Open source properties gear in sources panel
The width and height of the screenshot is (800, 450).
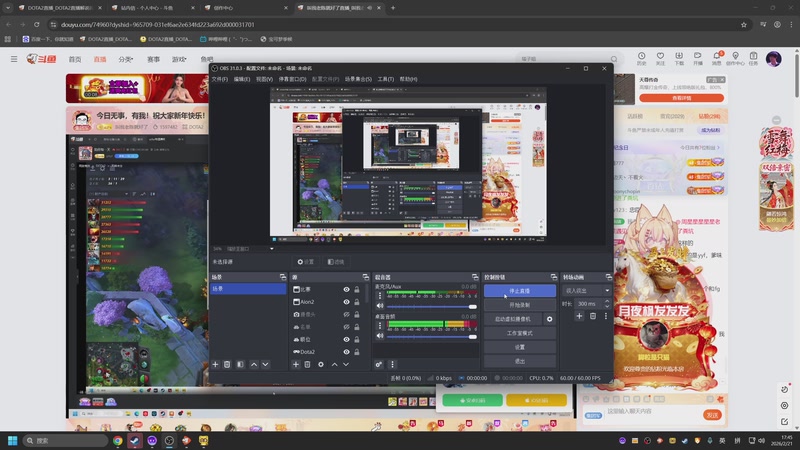coord(320,364)
